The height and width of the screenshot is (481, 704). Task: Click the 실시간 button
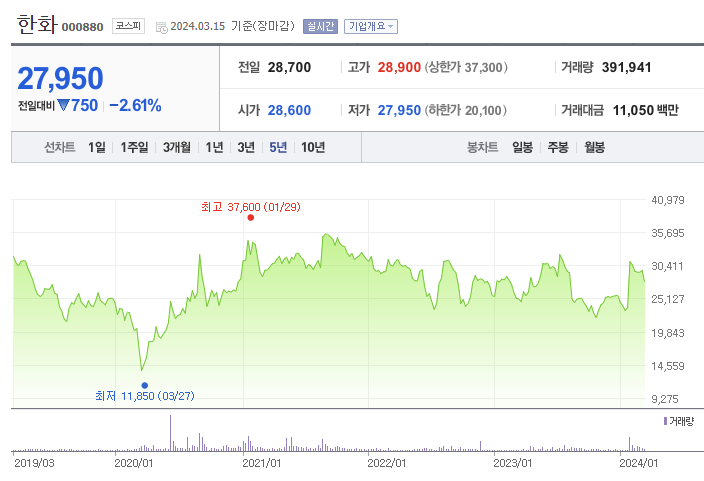[320, 26]
